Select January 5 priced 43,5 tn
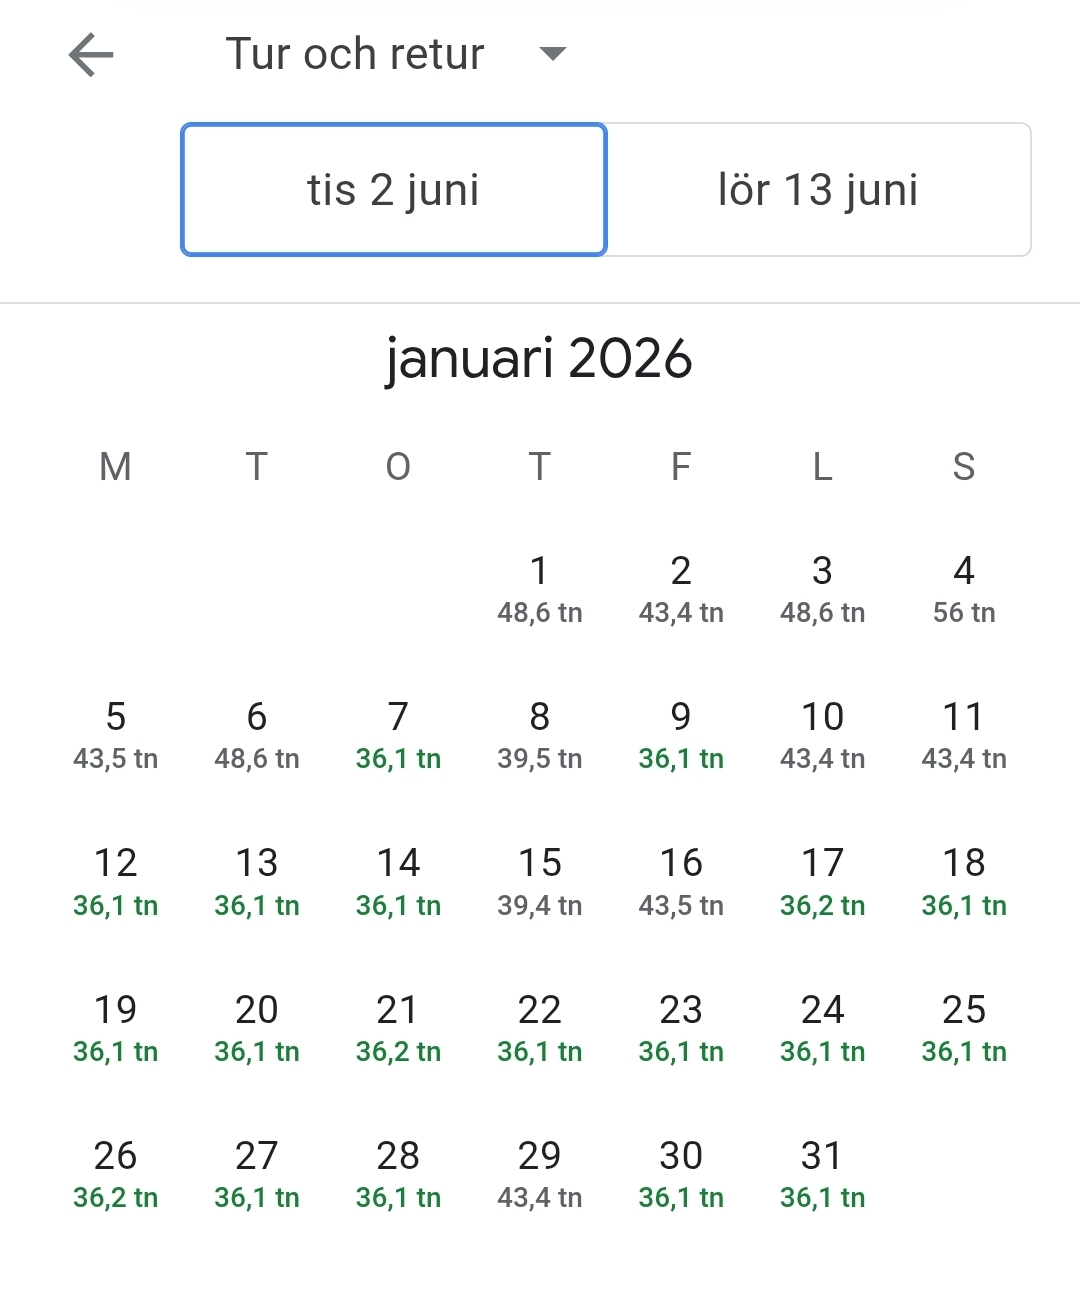Screen dimensions: 1080x1308 (115, 735)
